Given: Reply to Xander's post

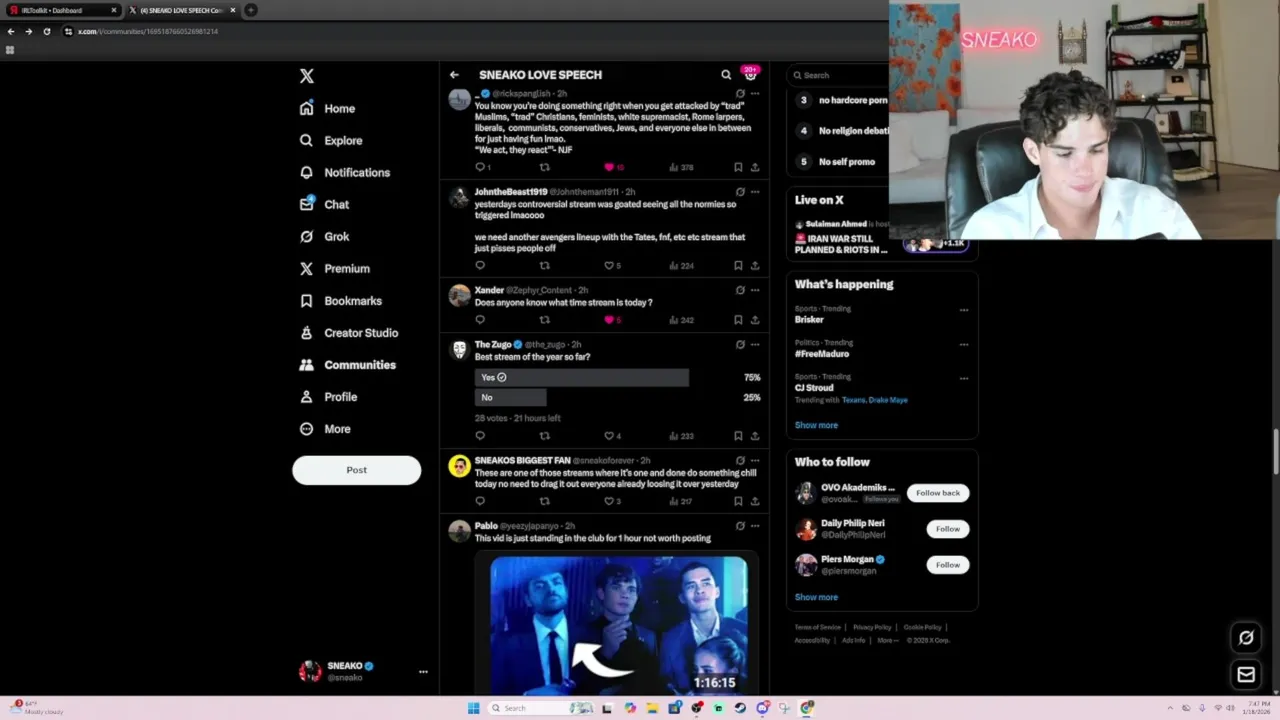Looking at the screenshot, I should tap(480, 320).
